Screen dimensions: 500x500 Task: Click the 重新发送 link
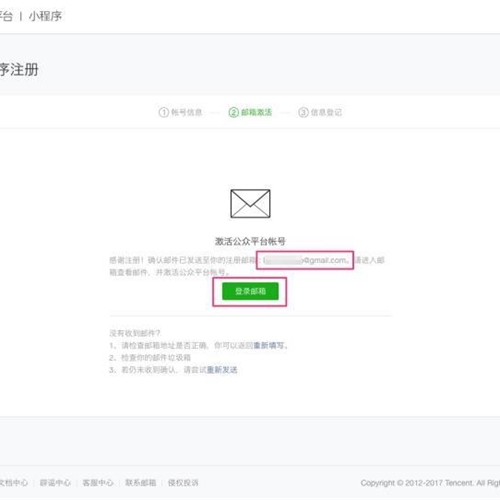222,370
